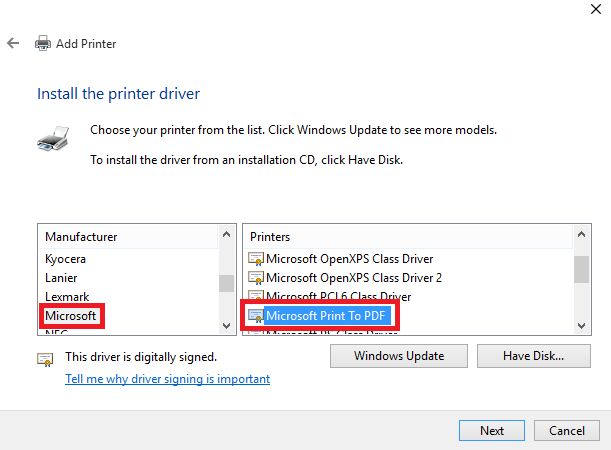Select Microsoft PCL6 Class Driver printer

point(338,297)
